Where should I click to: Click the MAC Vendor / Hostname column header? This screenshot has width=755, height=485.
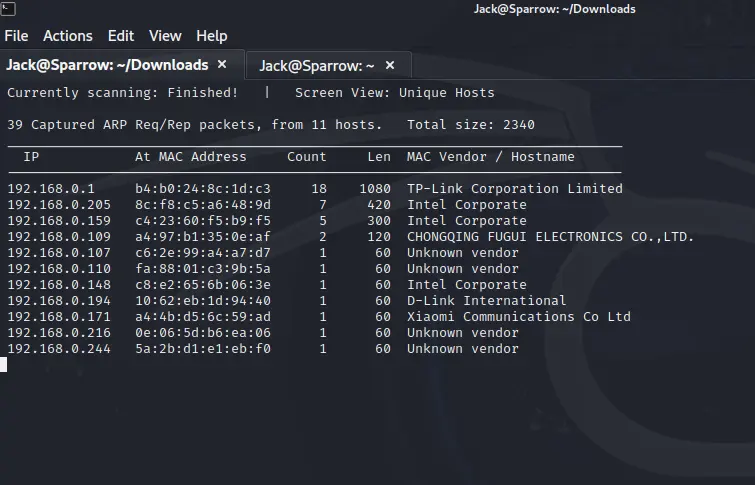(491, 157)
